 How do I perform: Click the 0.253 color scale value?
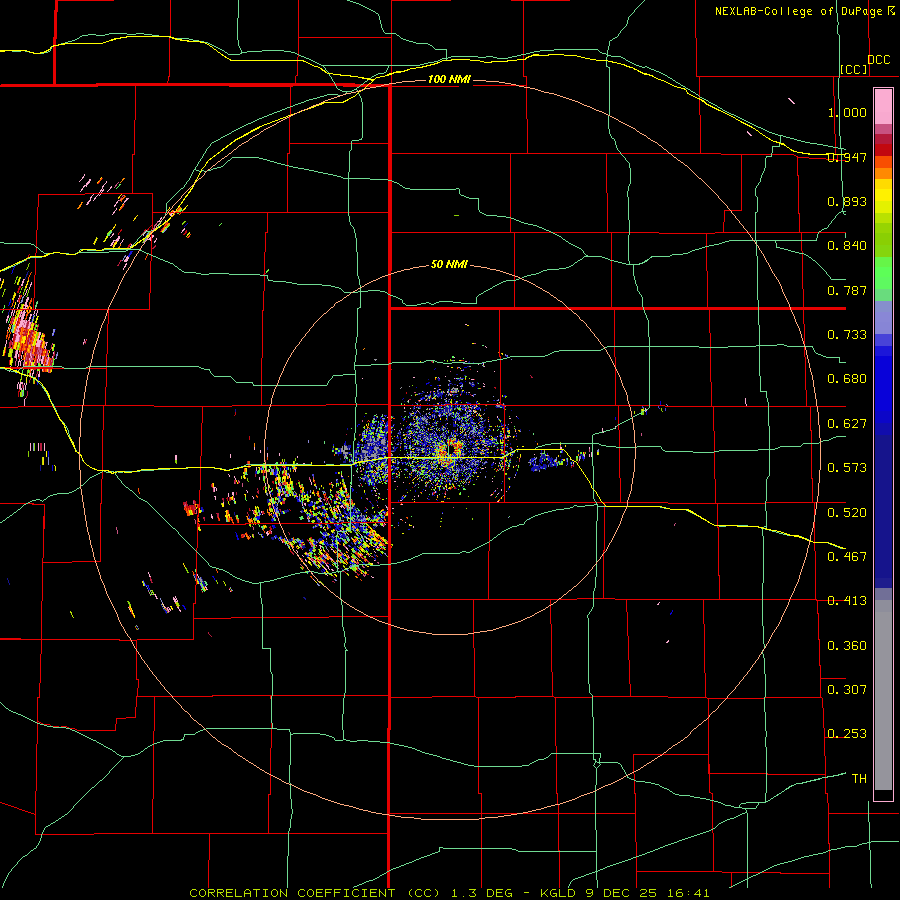pos(847,734)
